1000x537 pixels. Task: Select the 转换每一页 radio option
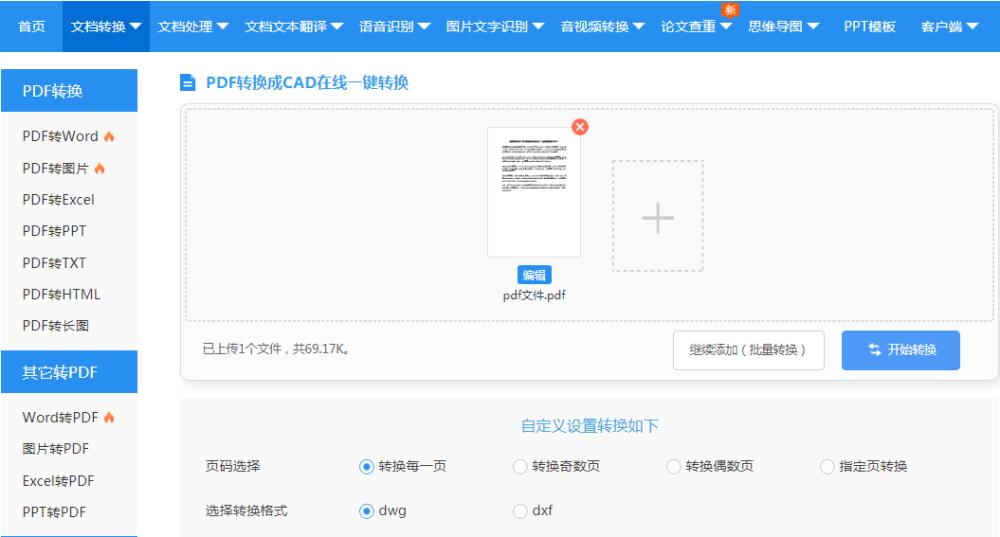[x=366, y=467]
